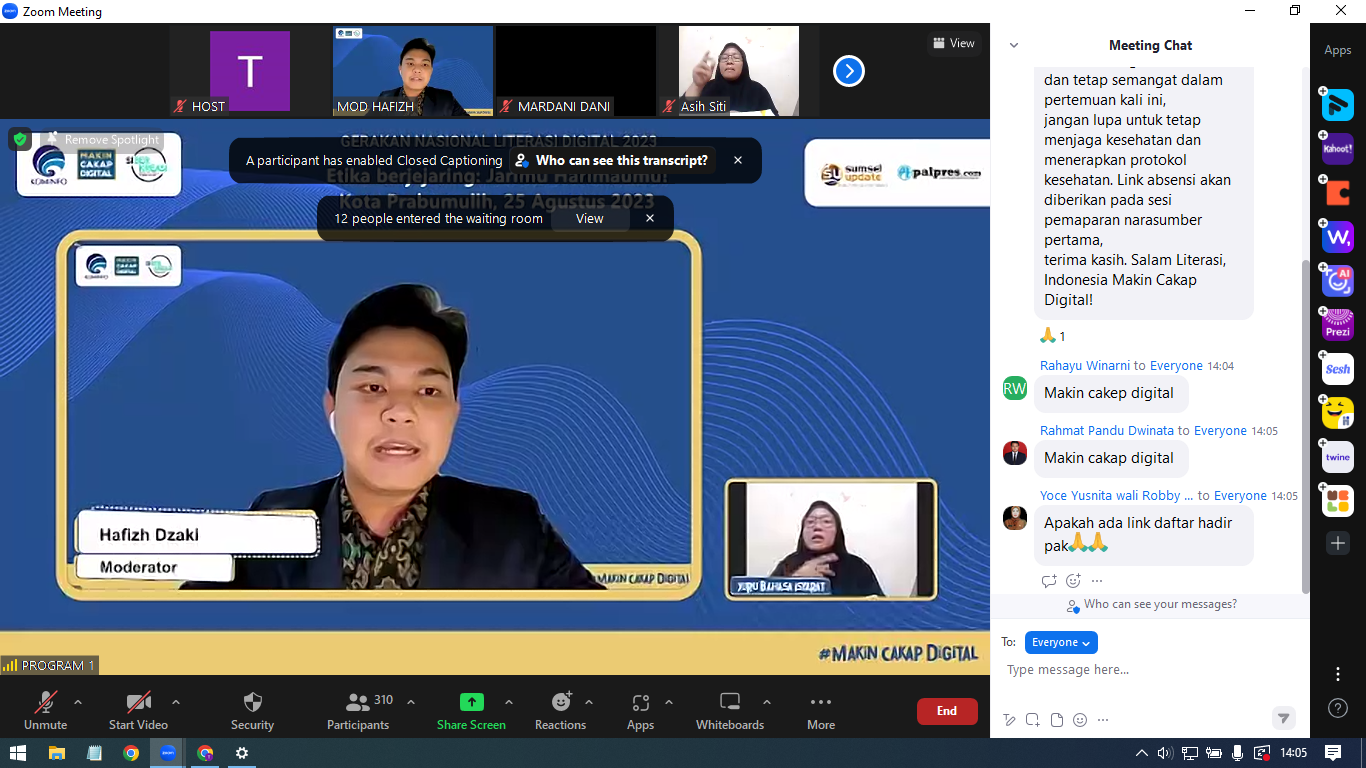Click the message 'Makin cakap digital'
The width and height of the screenshot is (1366, 768).
[1109, 458]
